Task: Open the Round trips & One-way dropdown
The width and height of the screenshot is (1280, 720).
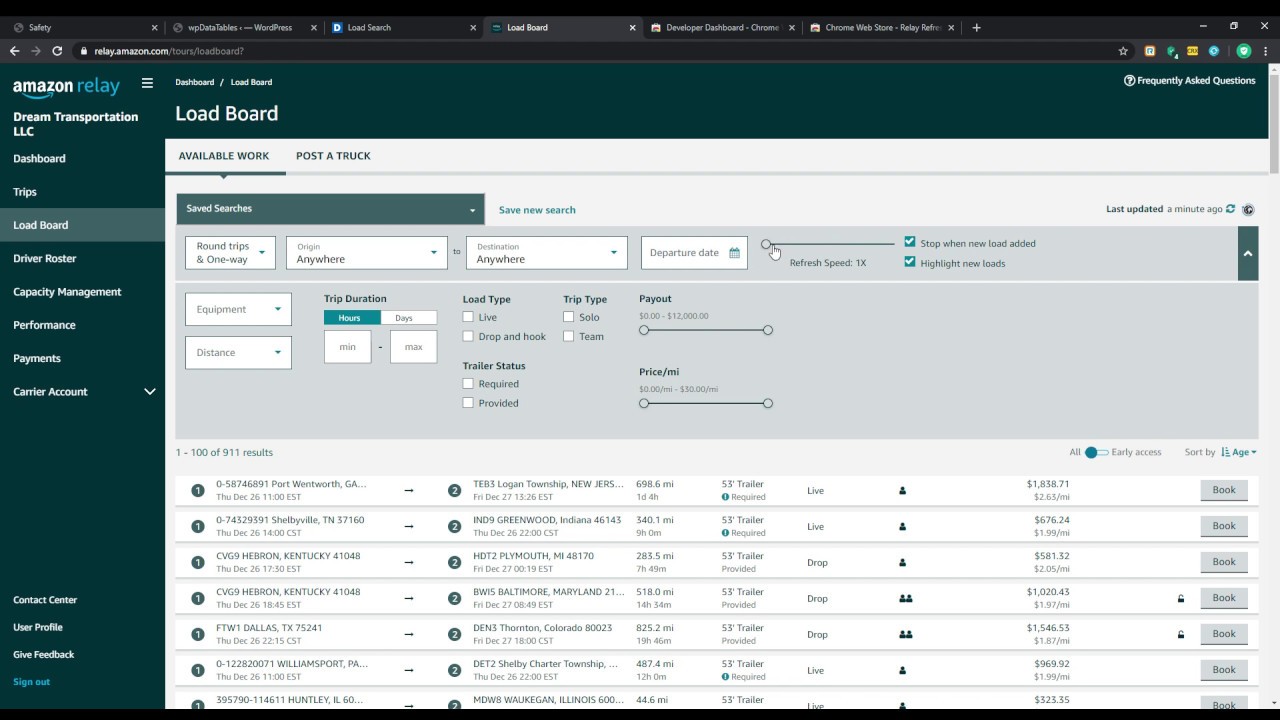Action: pyautogui.click(x=230, y=253)
